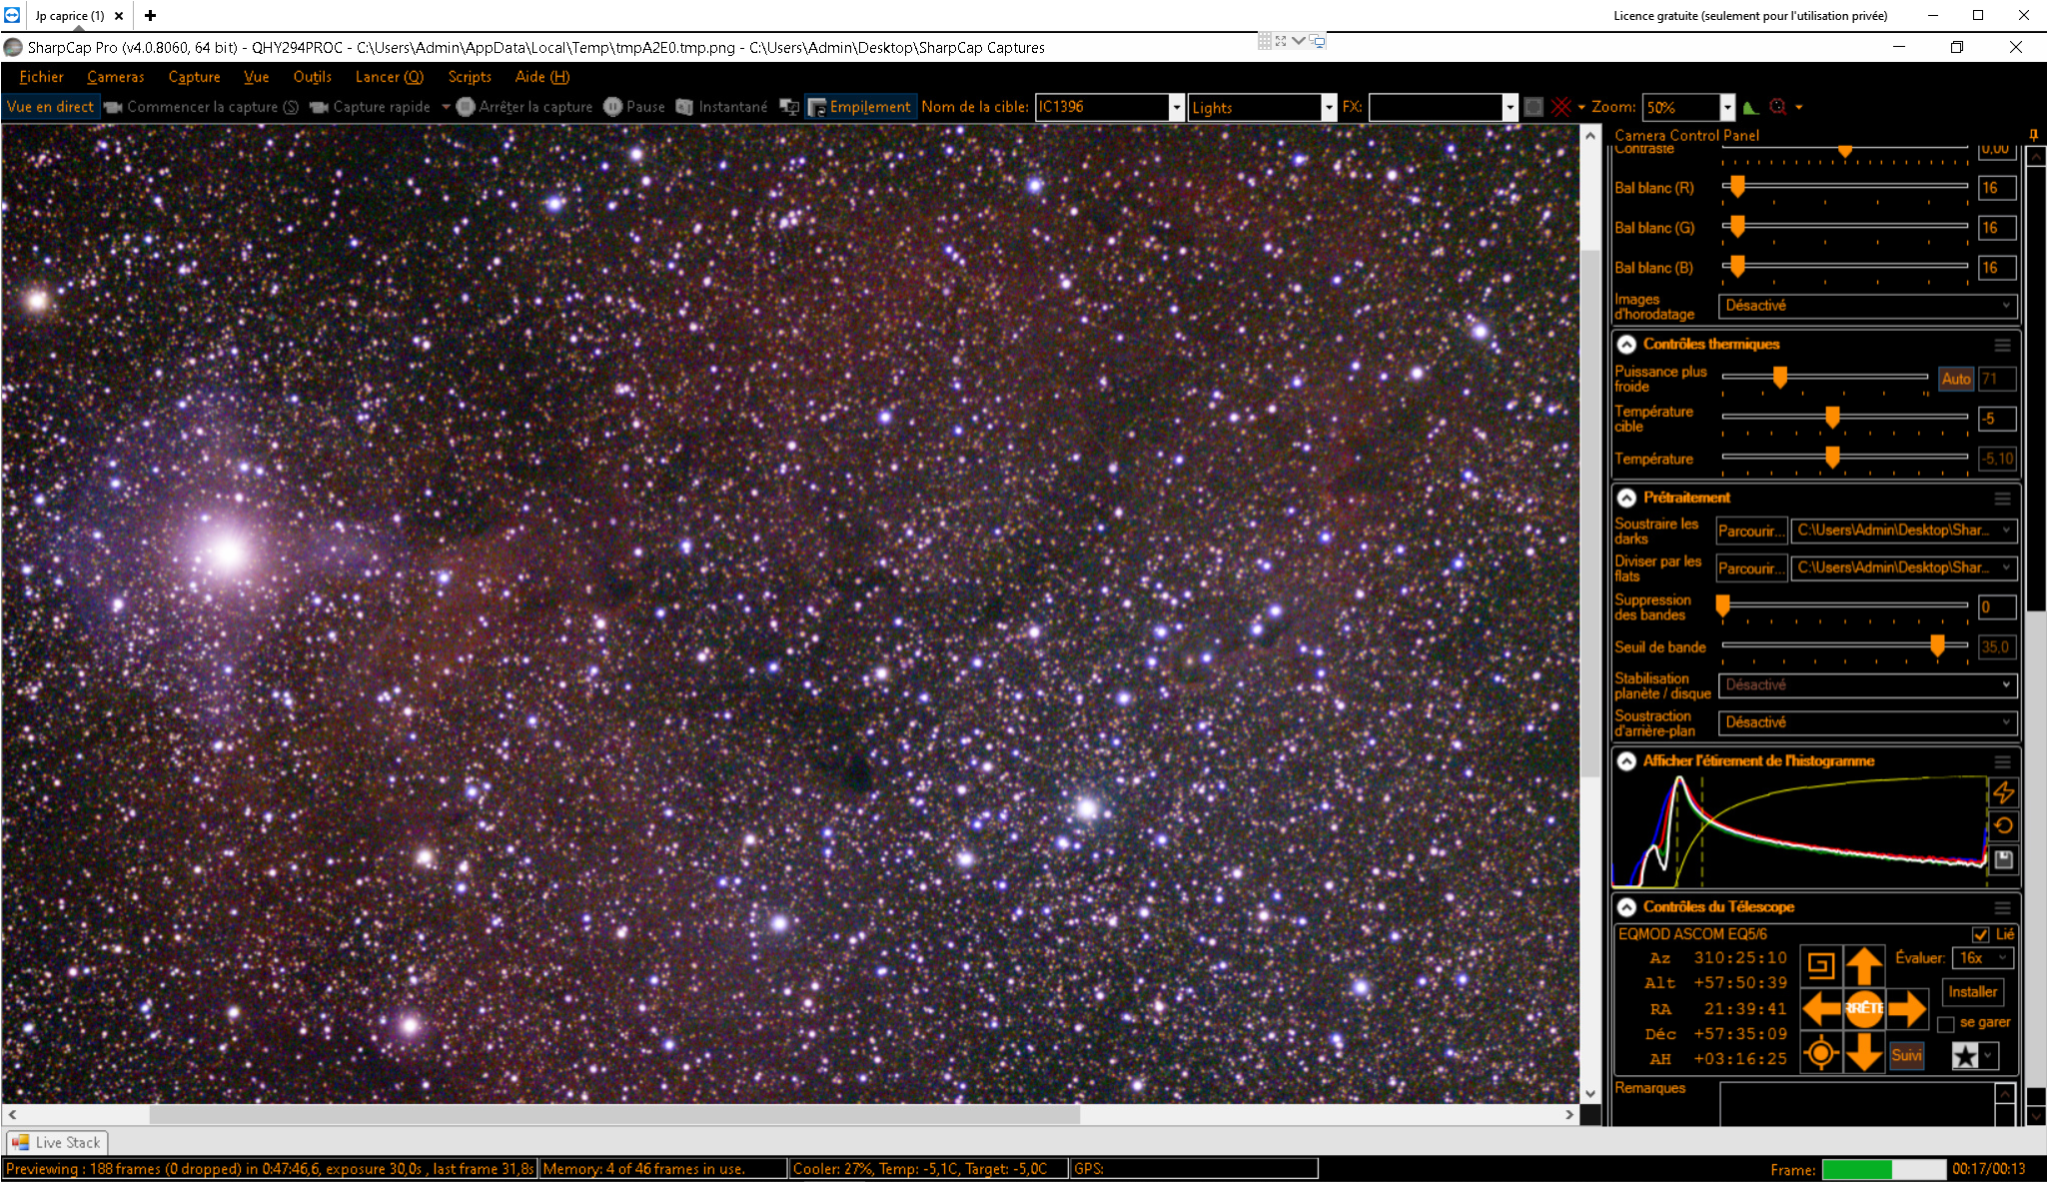Open the Contrôles du Télescope section menu icon
The width and height of the screenshot is (2048, 1183).
[2002, 908]
